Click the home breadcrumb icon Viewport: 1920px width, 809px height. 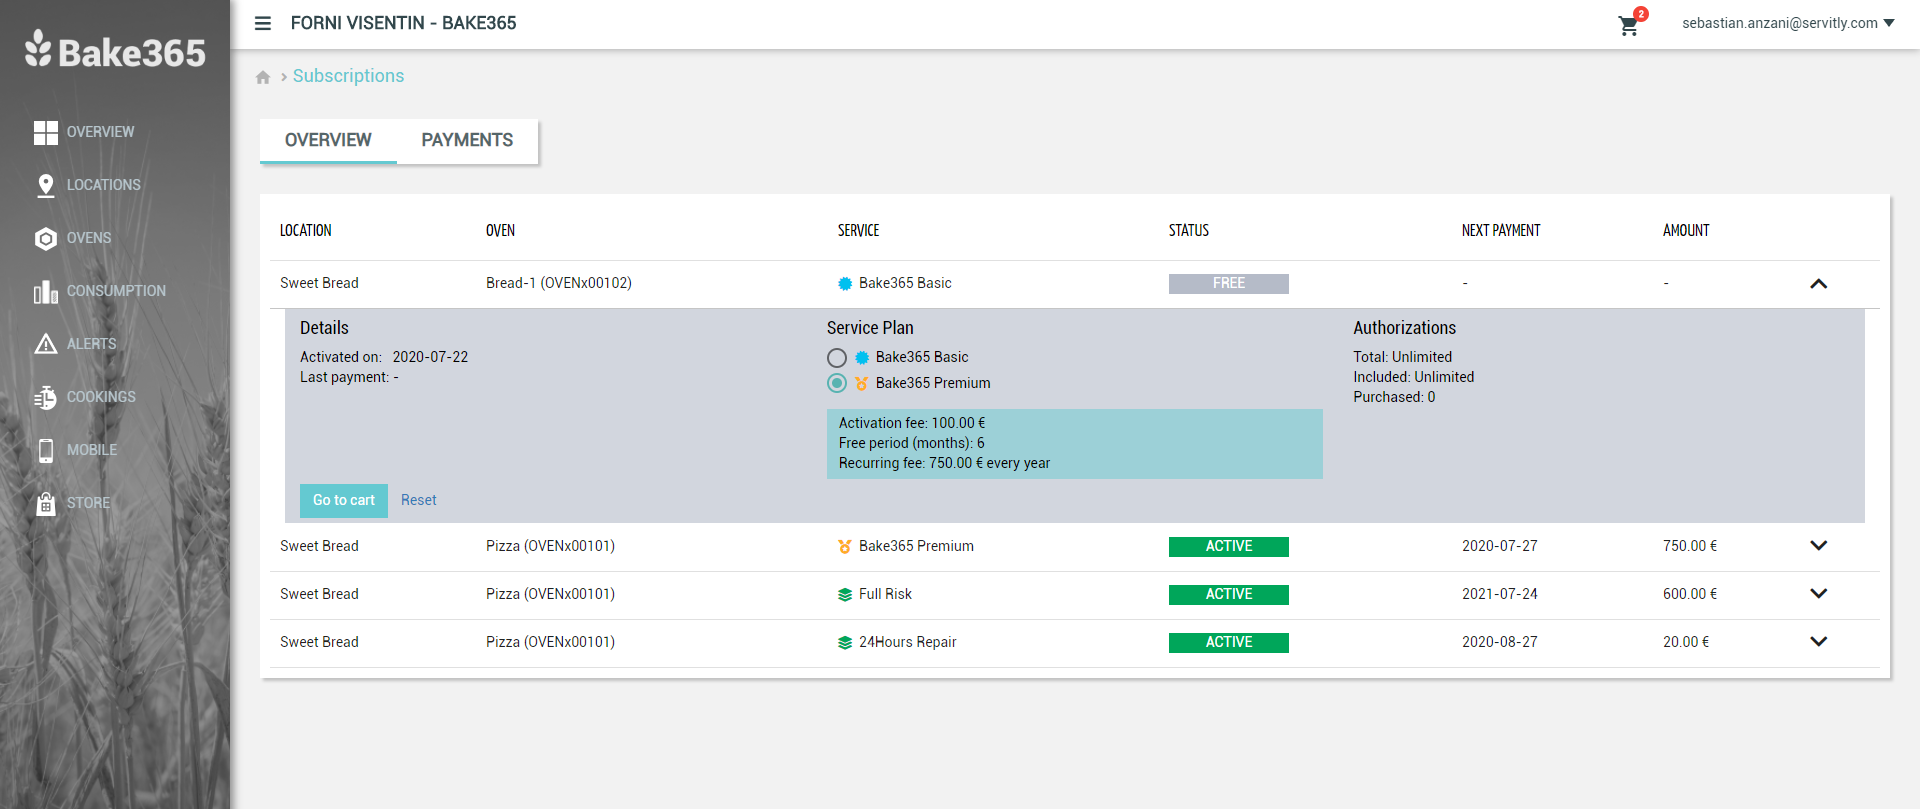click(x=263, y=77)
